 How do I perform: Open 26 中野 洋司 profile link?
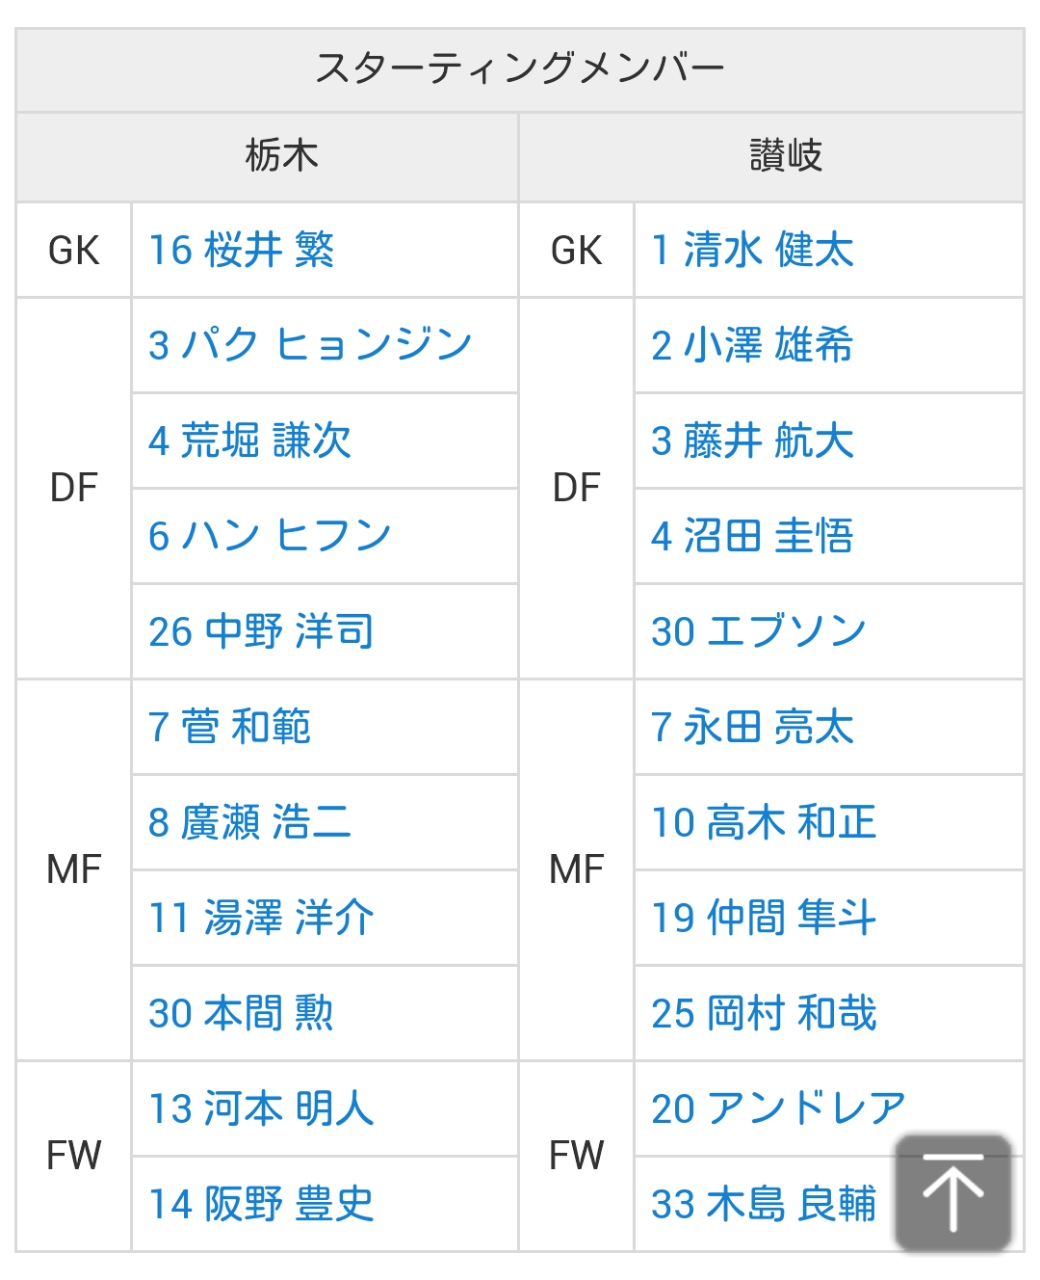(x=261, y=632)
